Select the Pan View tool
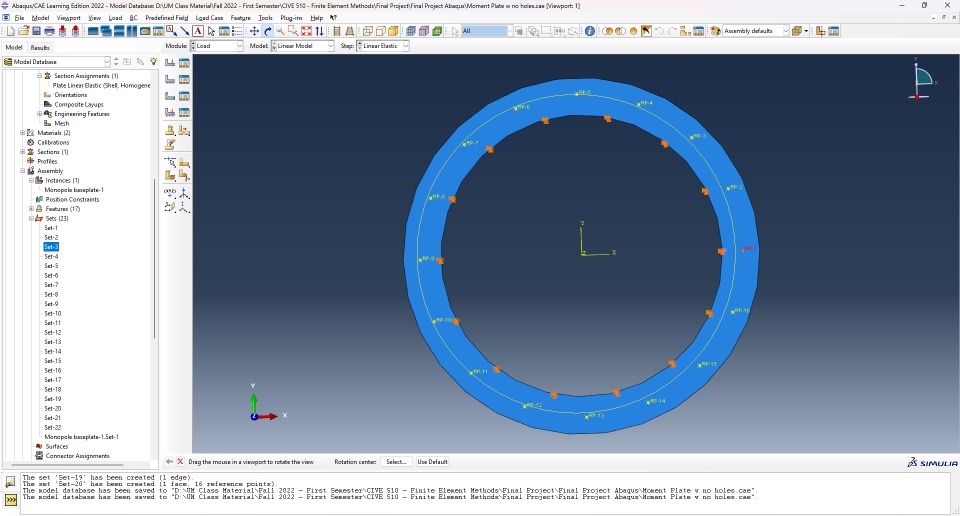960x516 pixels. (254, 31)
